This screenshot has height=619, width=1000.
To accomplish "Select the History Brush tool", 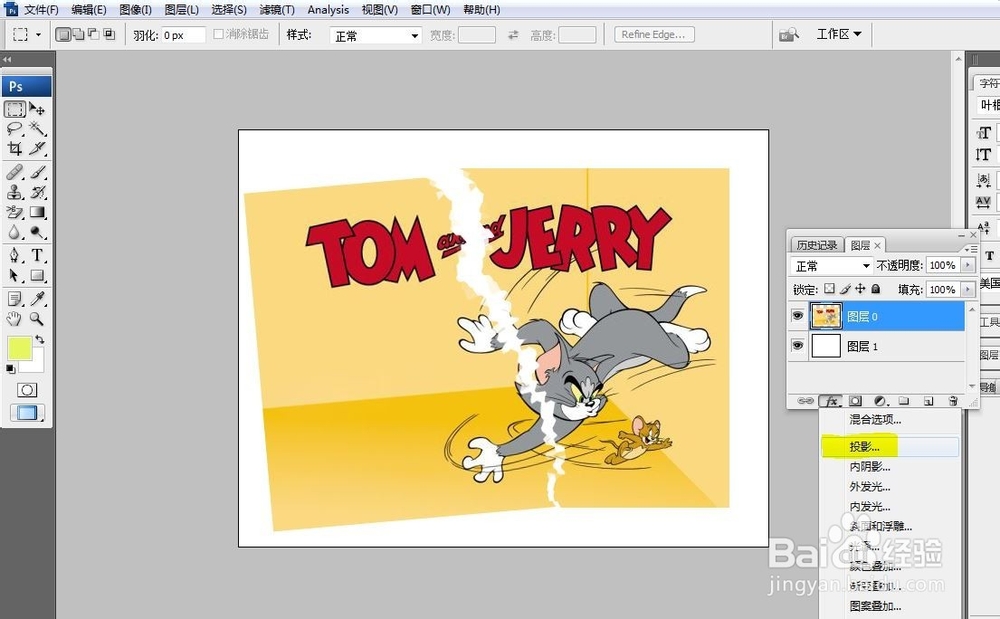I will pos(37,192).
